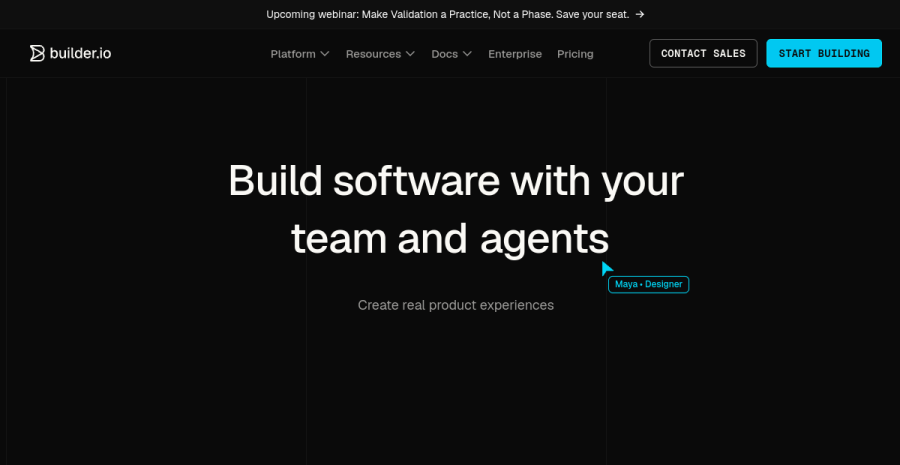Click the Start Building button

tap(824, 53)
